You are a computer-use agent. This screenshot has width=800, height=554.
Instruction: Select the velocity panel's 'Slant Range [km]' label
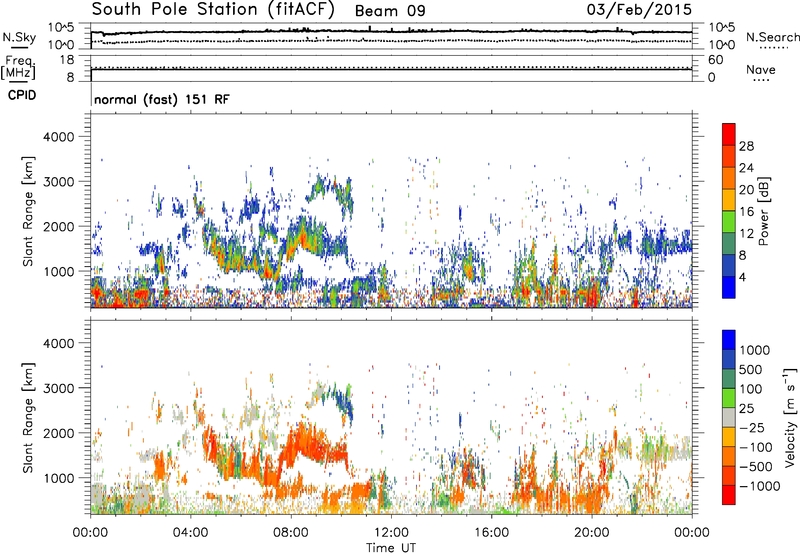click(x=28, y=417)
